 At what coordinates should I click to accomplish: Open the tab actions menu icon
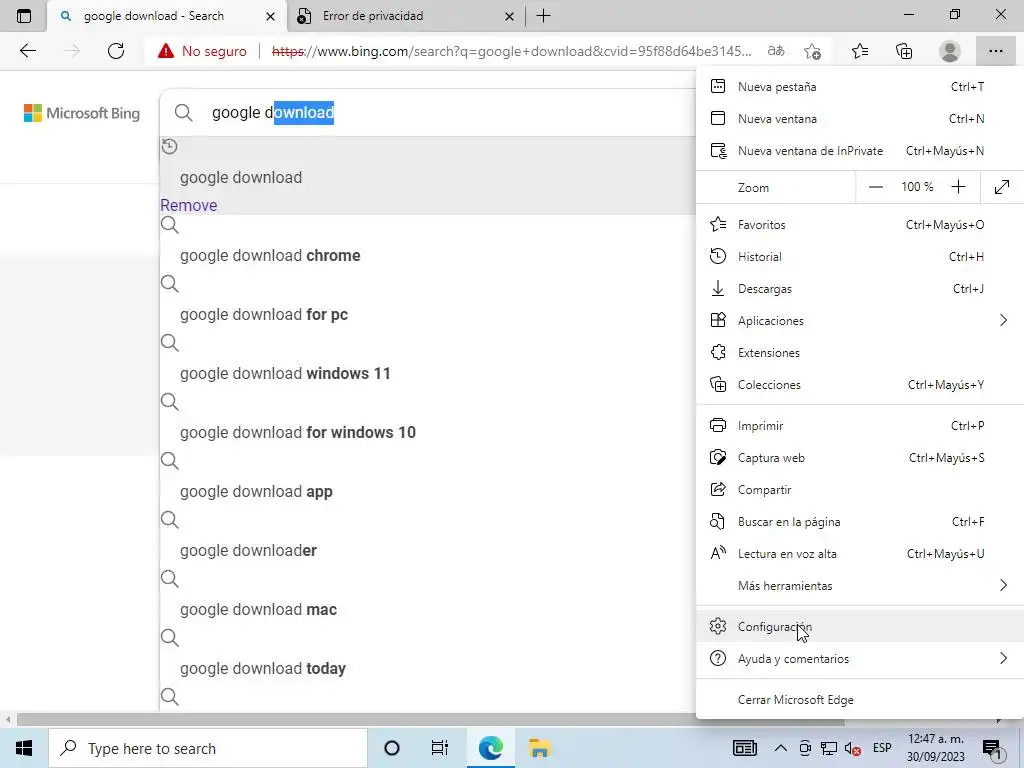point(24,16)
